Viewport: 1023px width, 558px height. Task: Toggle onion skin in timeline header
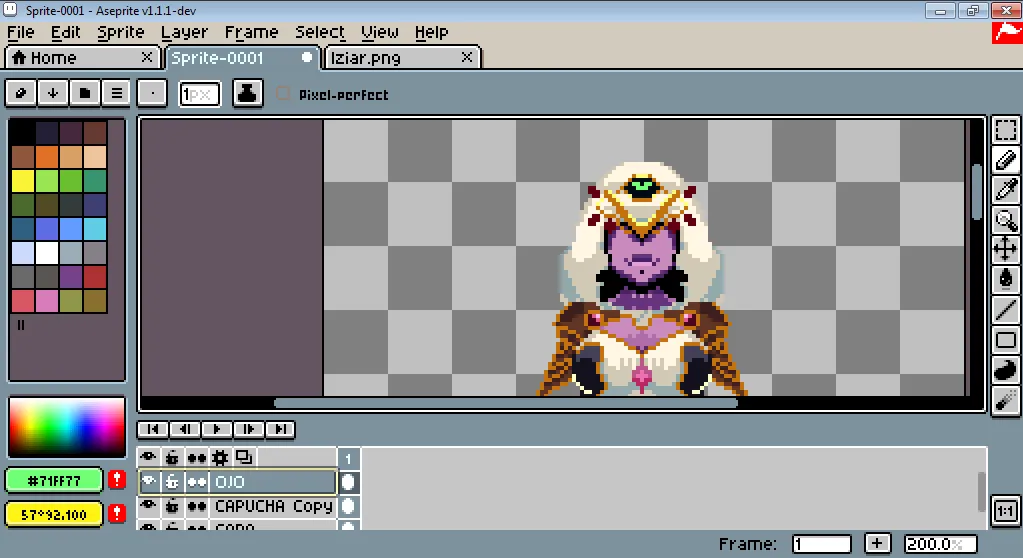tap(244, 457)
